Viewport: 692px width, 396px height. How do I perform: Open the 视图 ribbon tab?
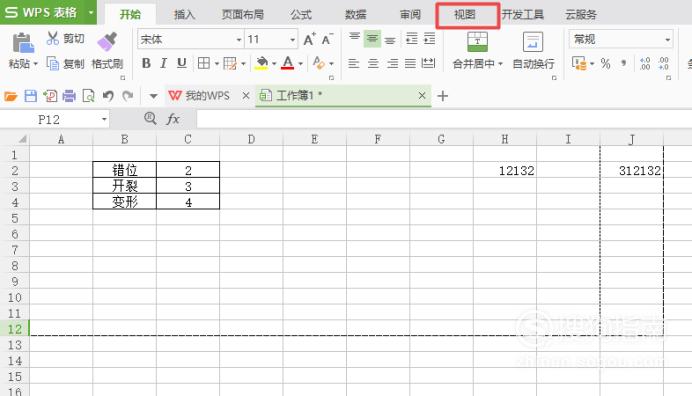click(465, 15)
